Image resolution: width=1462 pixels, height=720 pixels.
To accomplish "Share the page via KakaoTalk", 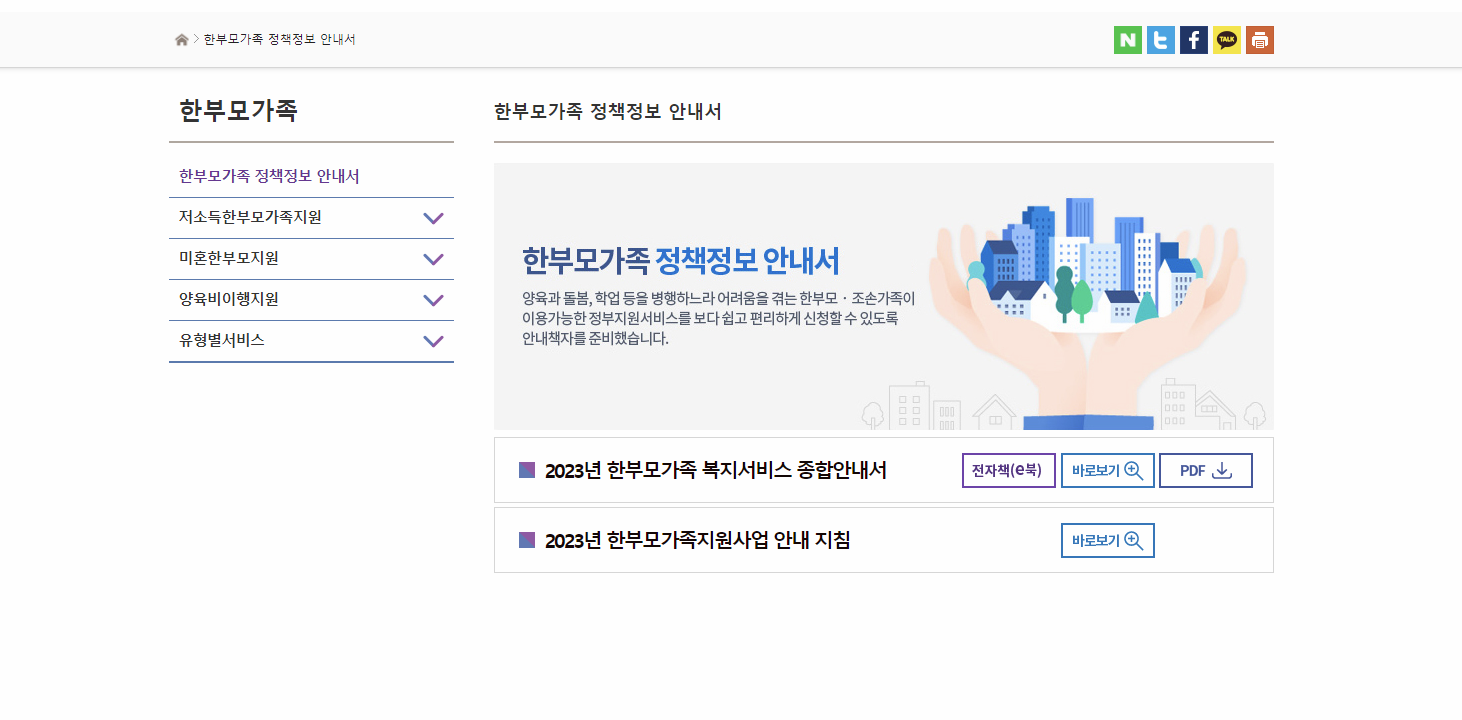I will (1226, 39).
